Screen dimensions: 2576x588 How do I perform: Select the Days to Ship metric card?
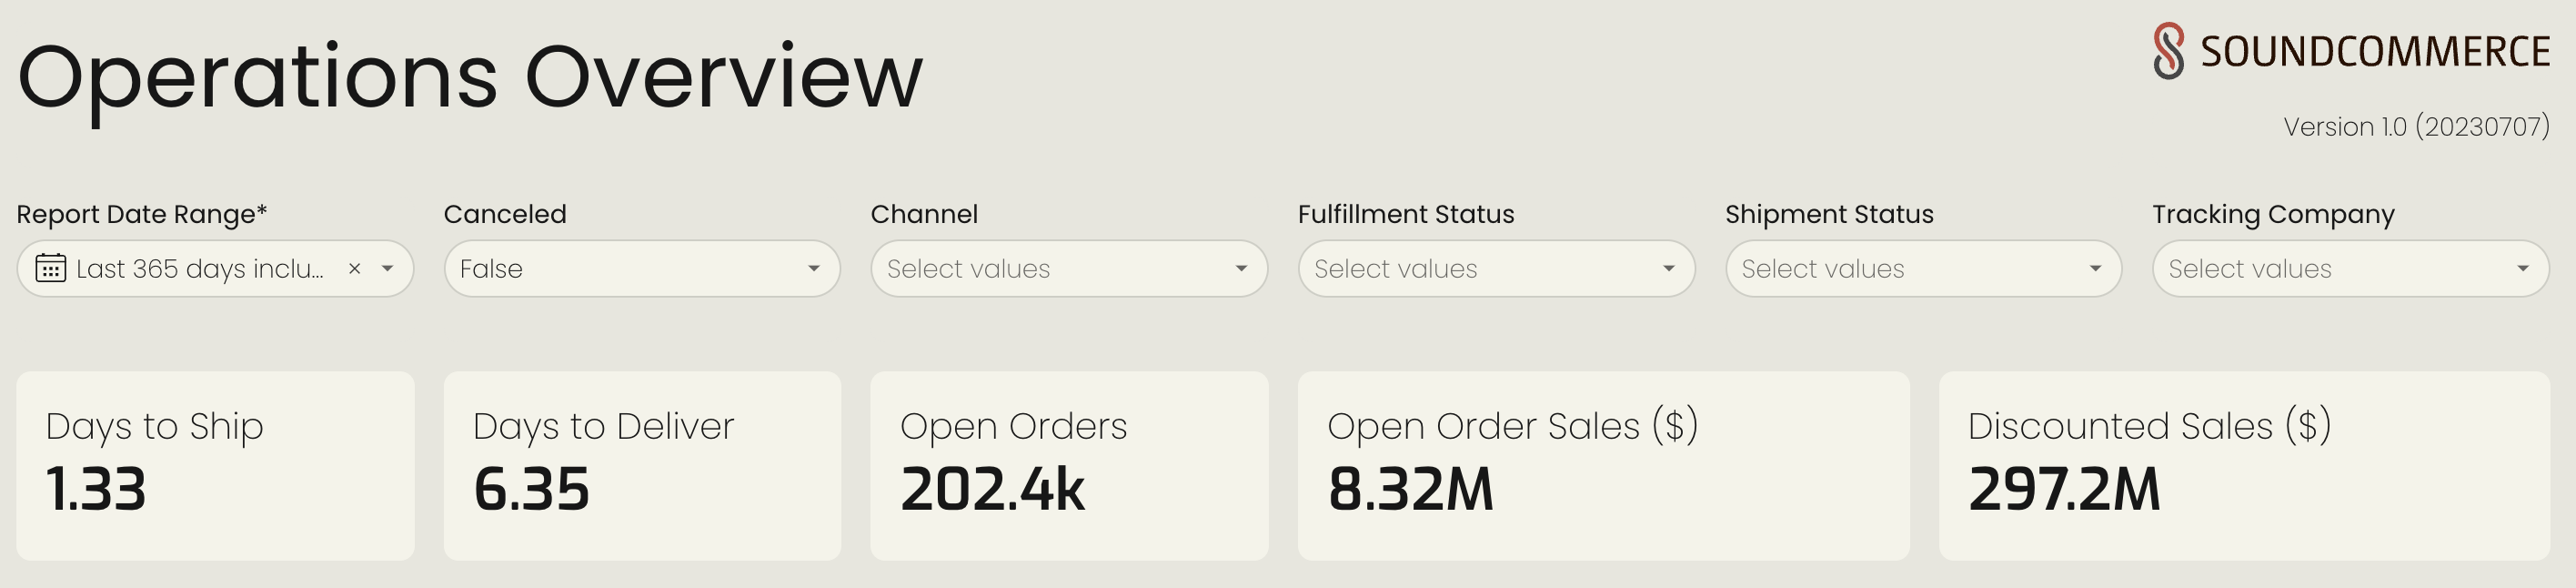point(215,466)
